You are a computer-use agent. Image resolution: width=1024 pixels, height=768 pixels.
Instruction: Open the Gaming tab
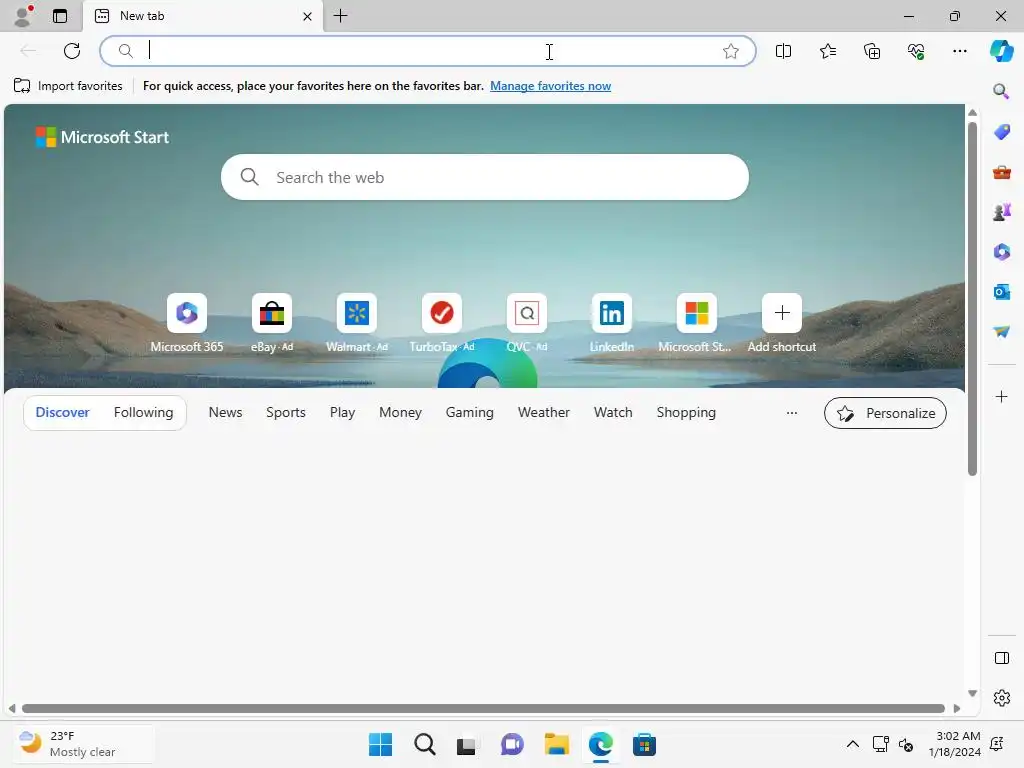(470, 413)
